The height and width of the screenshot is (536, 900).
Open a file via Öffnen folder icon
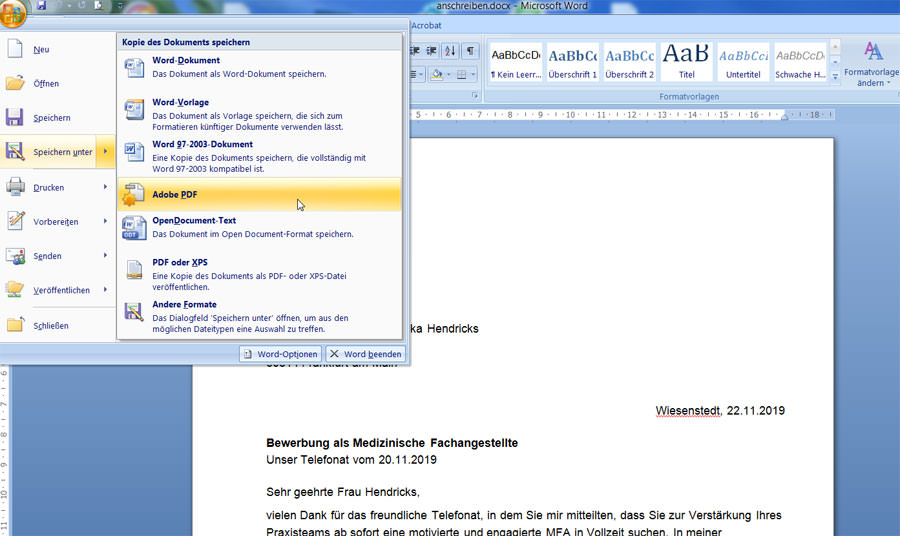coord(16,83)
